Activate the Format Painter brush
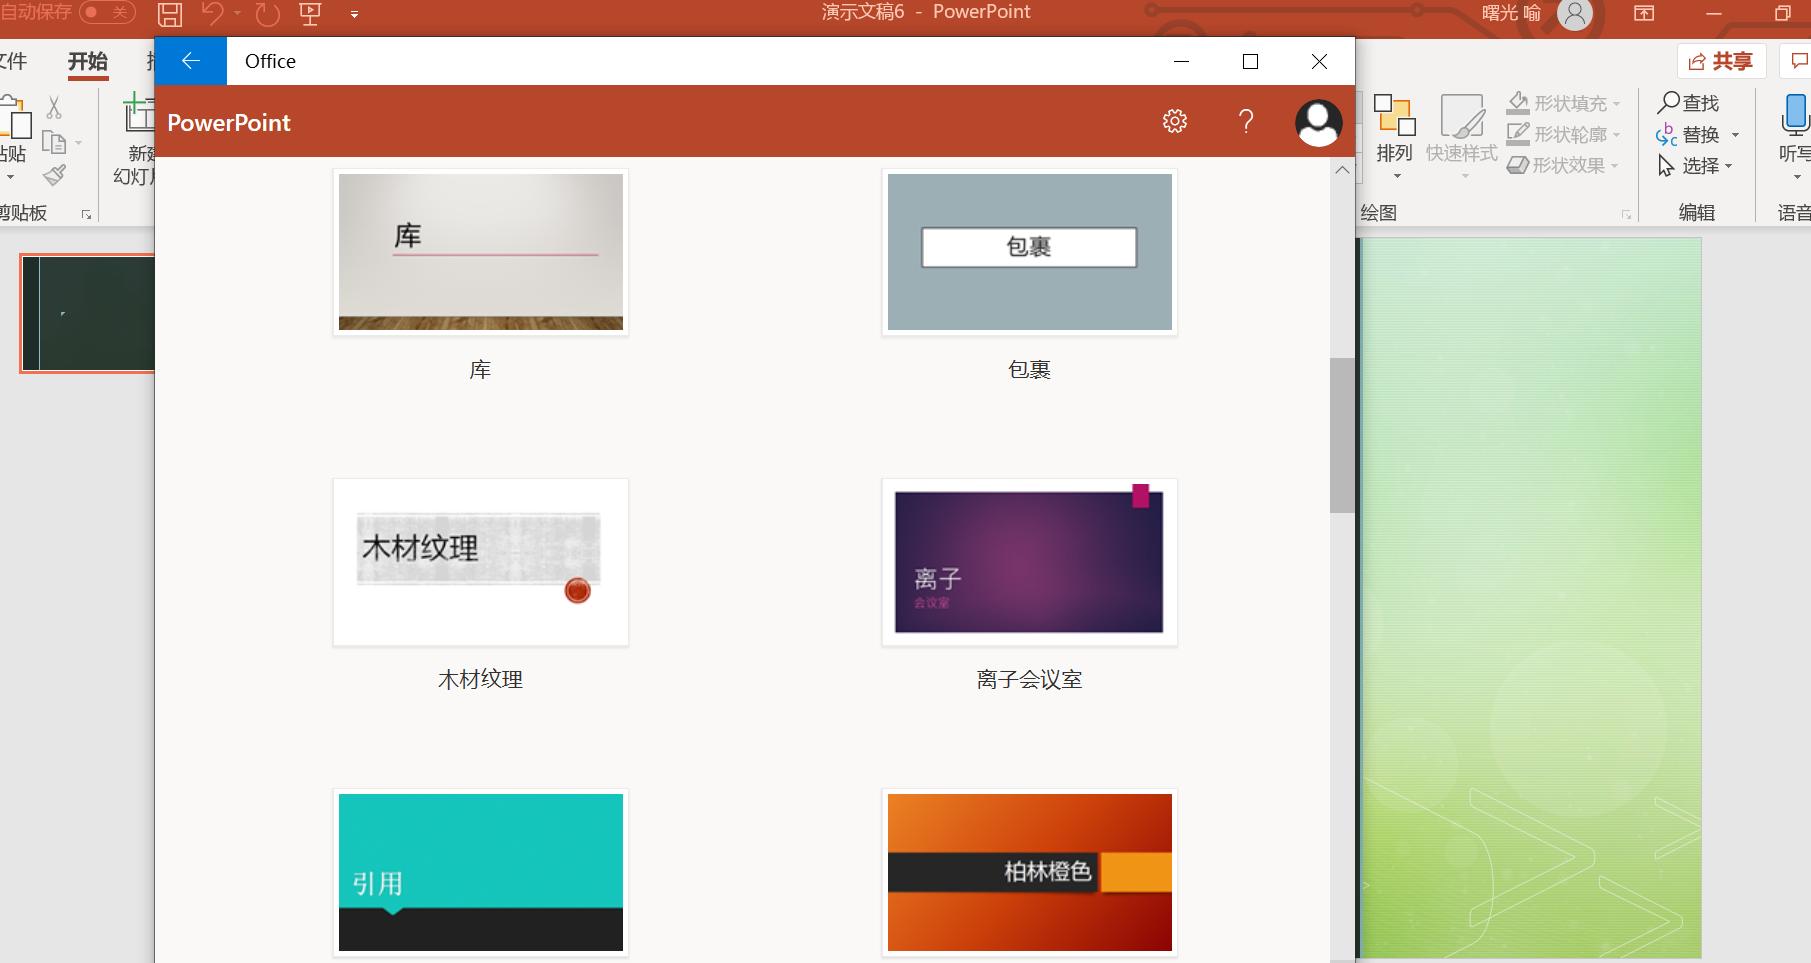The image size is (1811, 963). coord(54,176)
